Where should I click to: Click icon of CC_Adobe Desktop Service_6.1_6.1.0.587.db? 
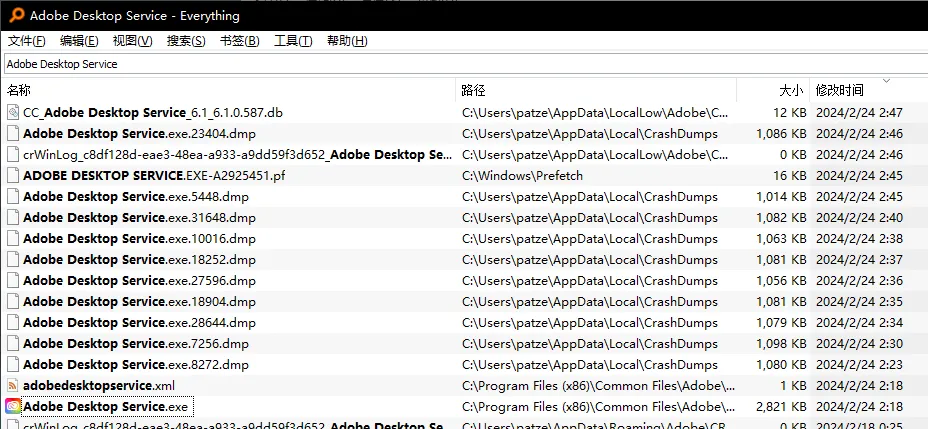(x=13, y=112)
